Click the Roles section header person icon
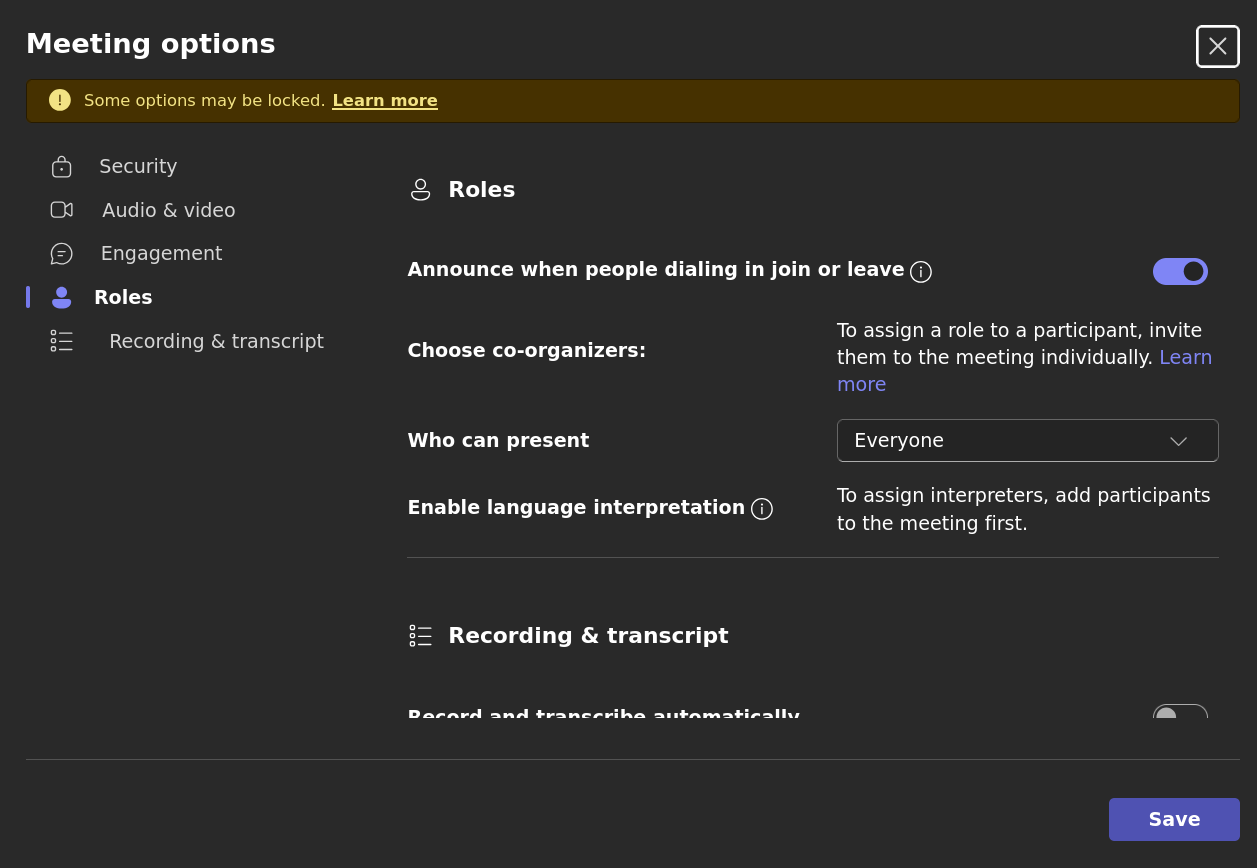Image resolution: width=1257 pixels, height=868 pixels. pos(421,190)
